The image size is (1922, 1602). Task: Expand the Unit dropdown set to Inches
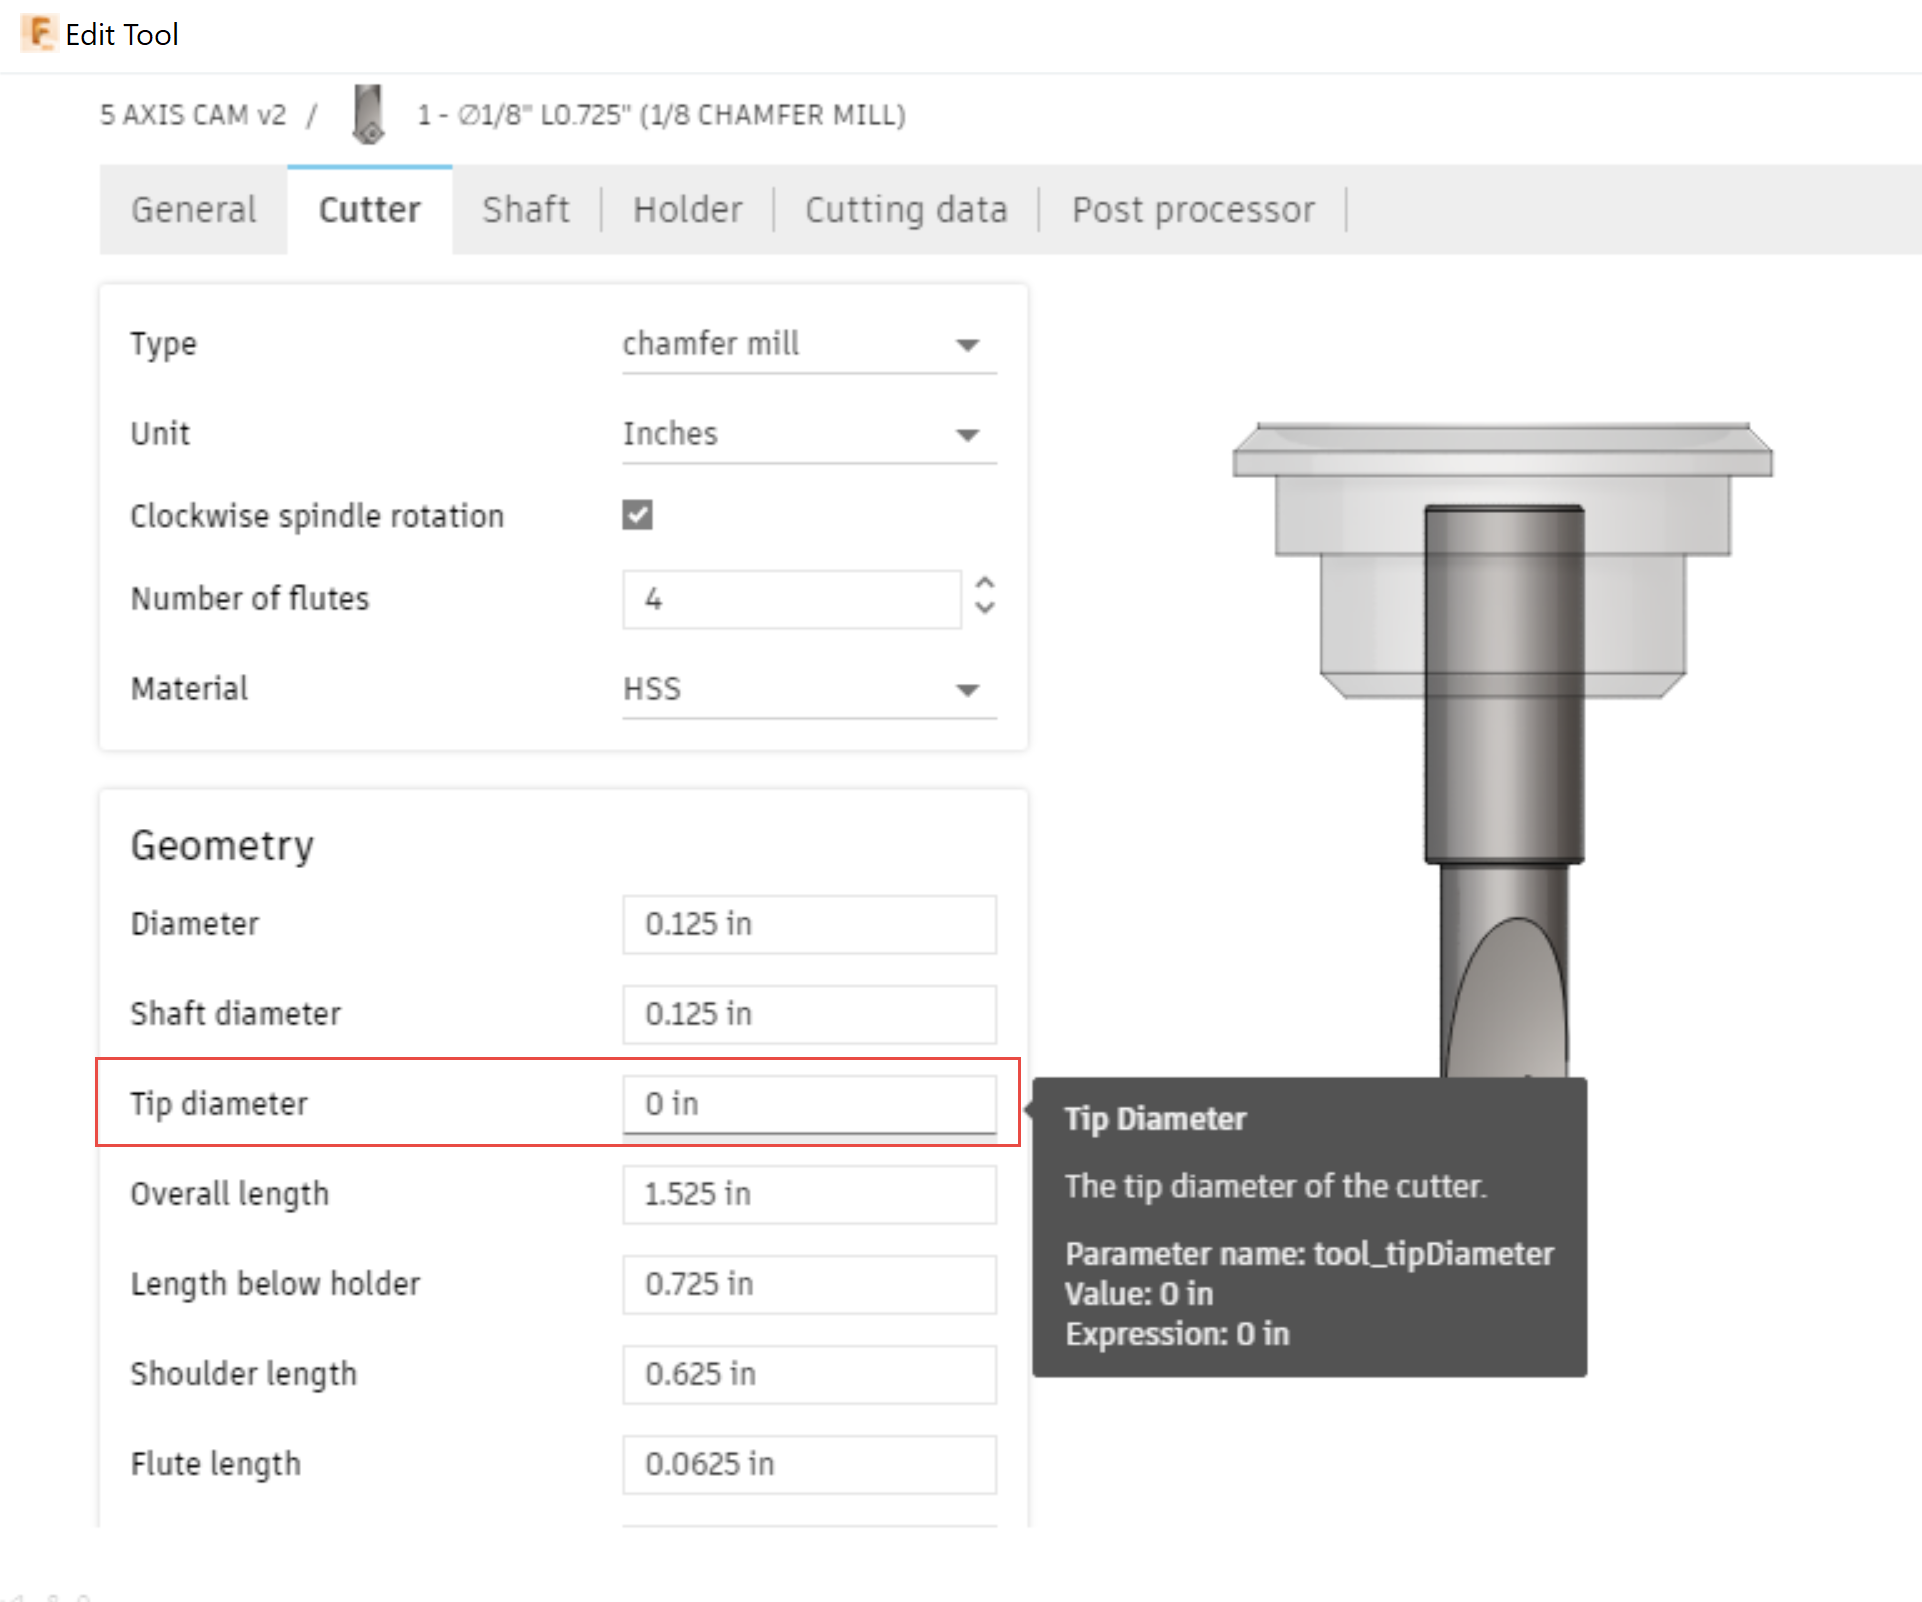(x=808, y=435)
